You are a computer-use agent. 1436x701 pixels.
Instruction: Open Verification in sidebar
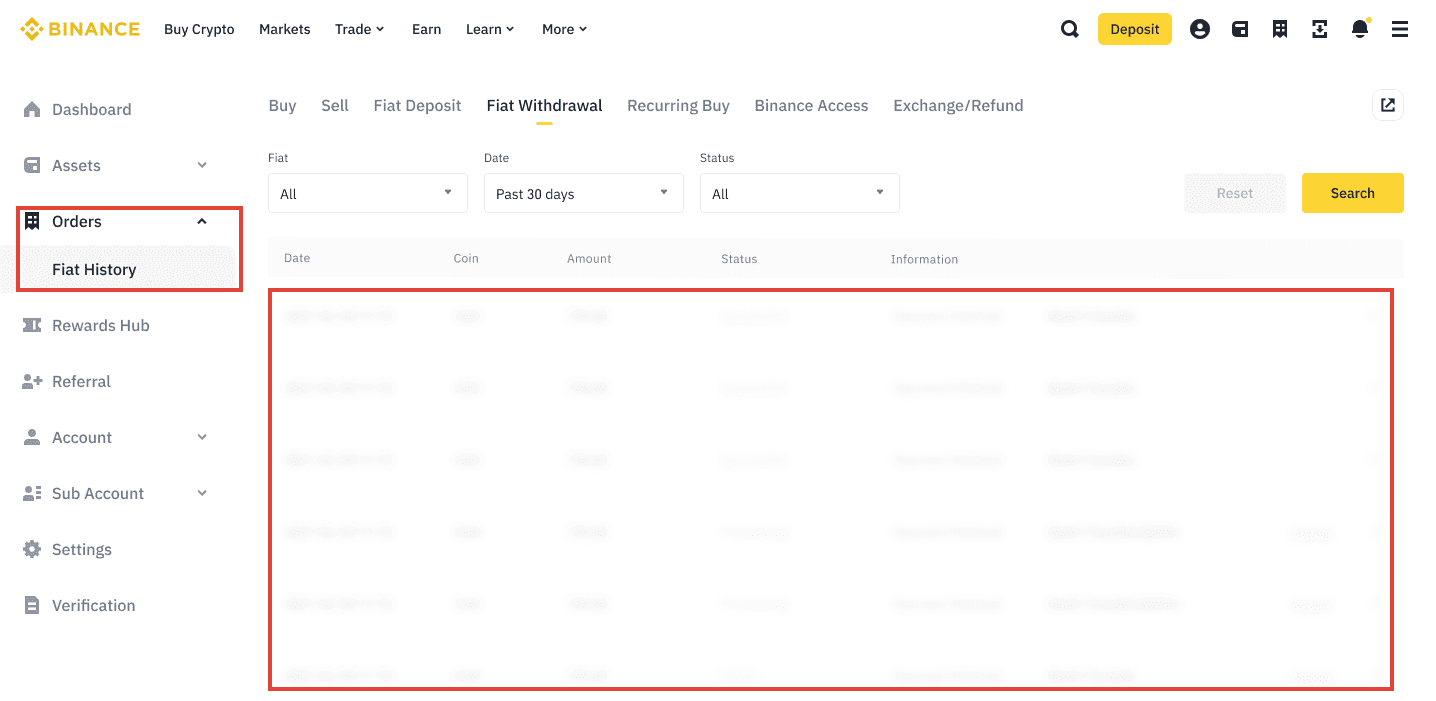[93, 605]
